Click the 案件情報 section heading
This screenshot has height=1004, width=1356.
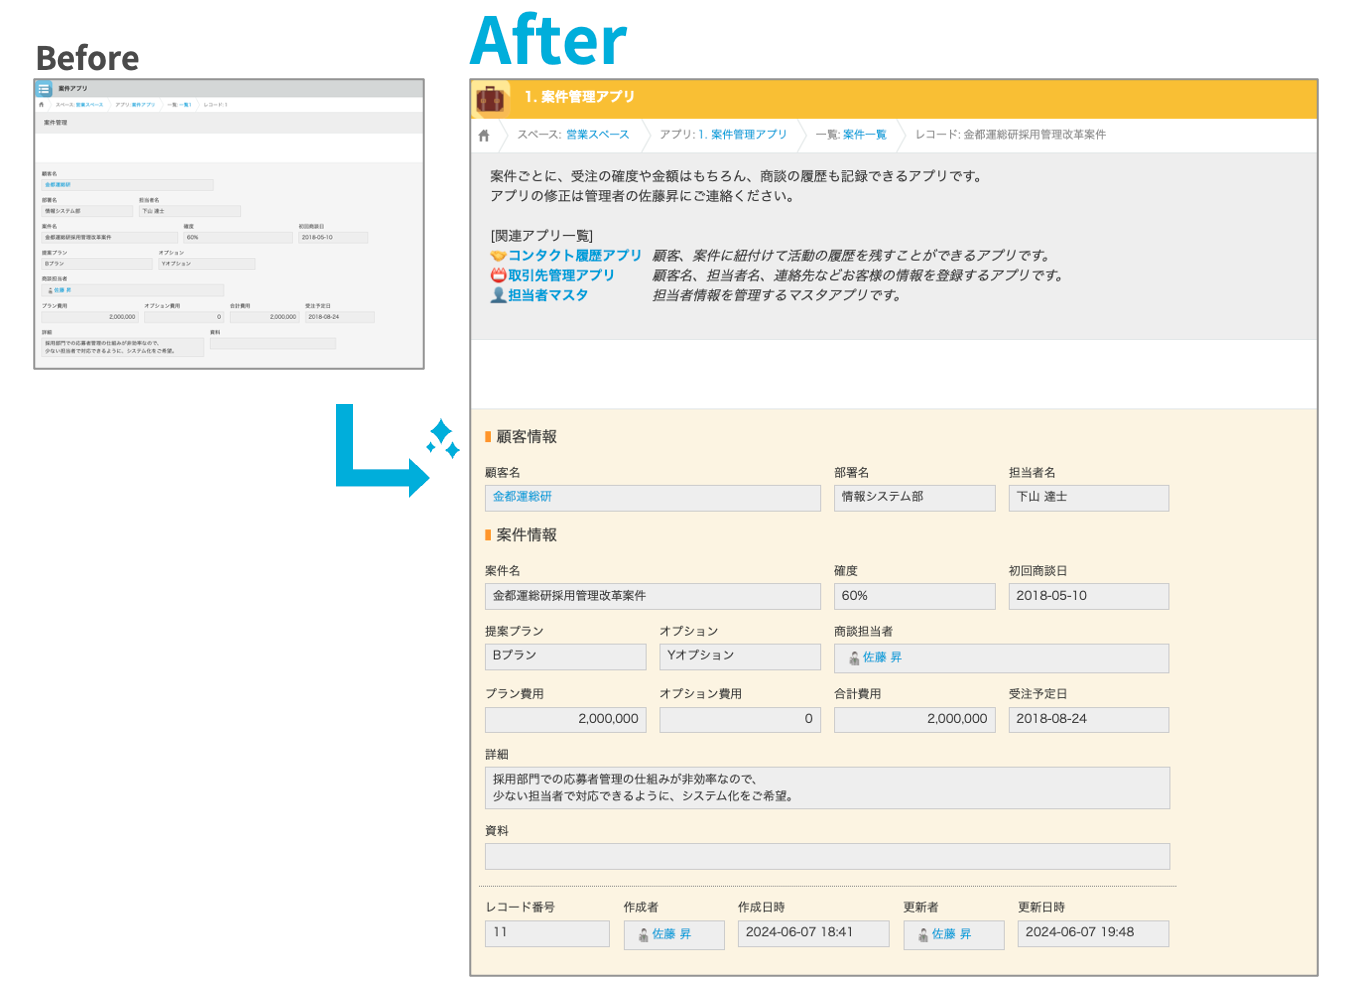click(527, 535)
